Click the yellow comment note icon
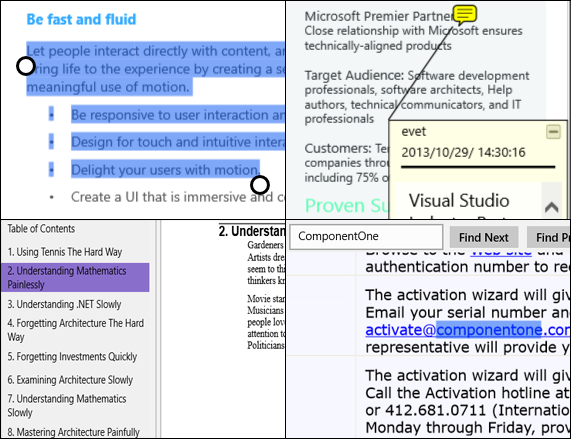Viewport: 571px width, 439px height. (464, 15)
